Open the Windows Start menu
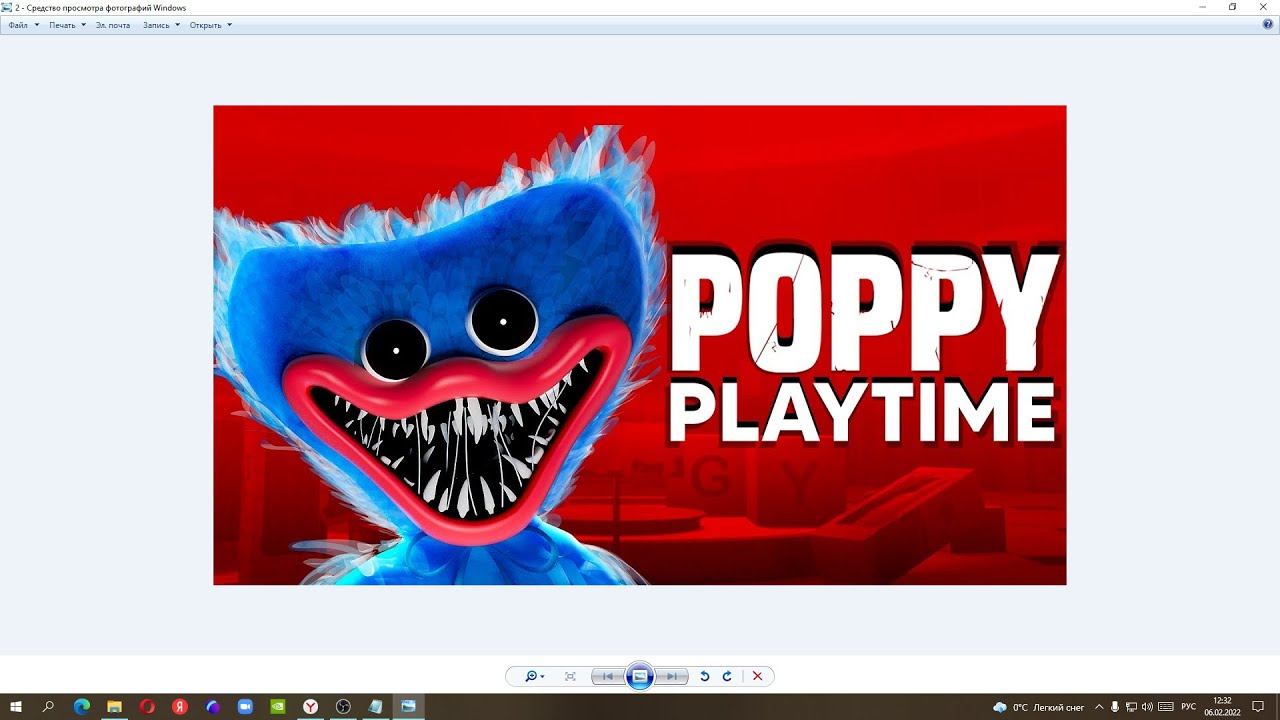 [x=16, y=707]
